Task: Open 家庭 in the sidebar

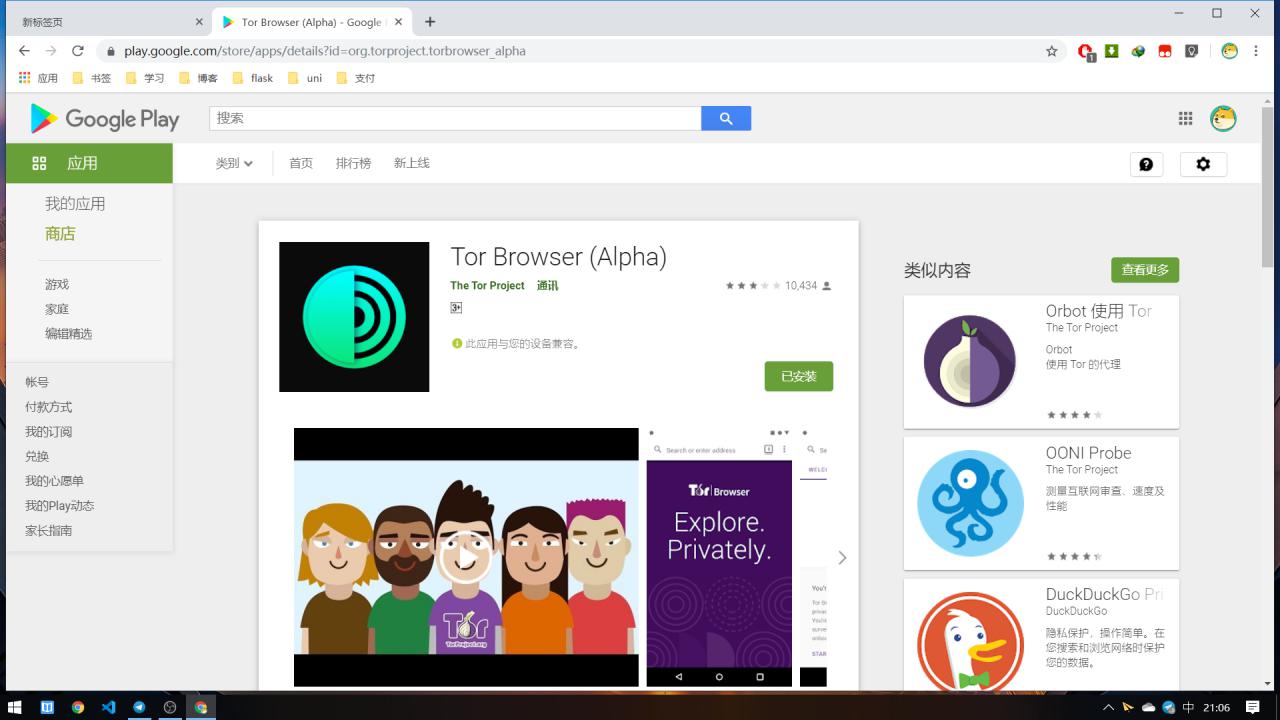Action: (57, 309)
